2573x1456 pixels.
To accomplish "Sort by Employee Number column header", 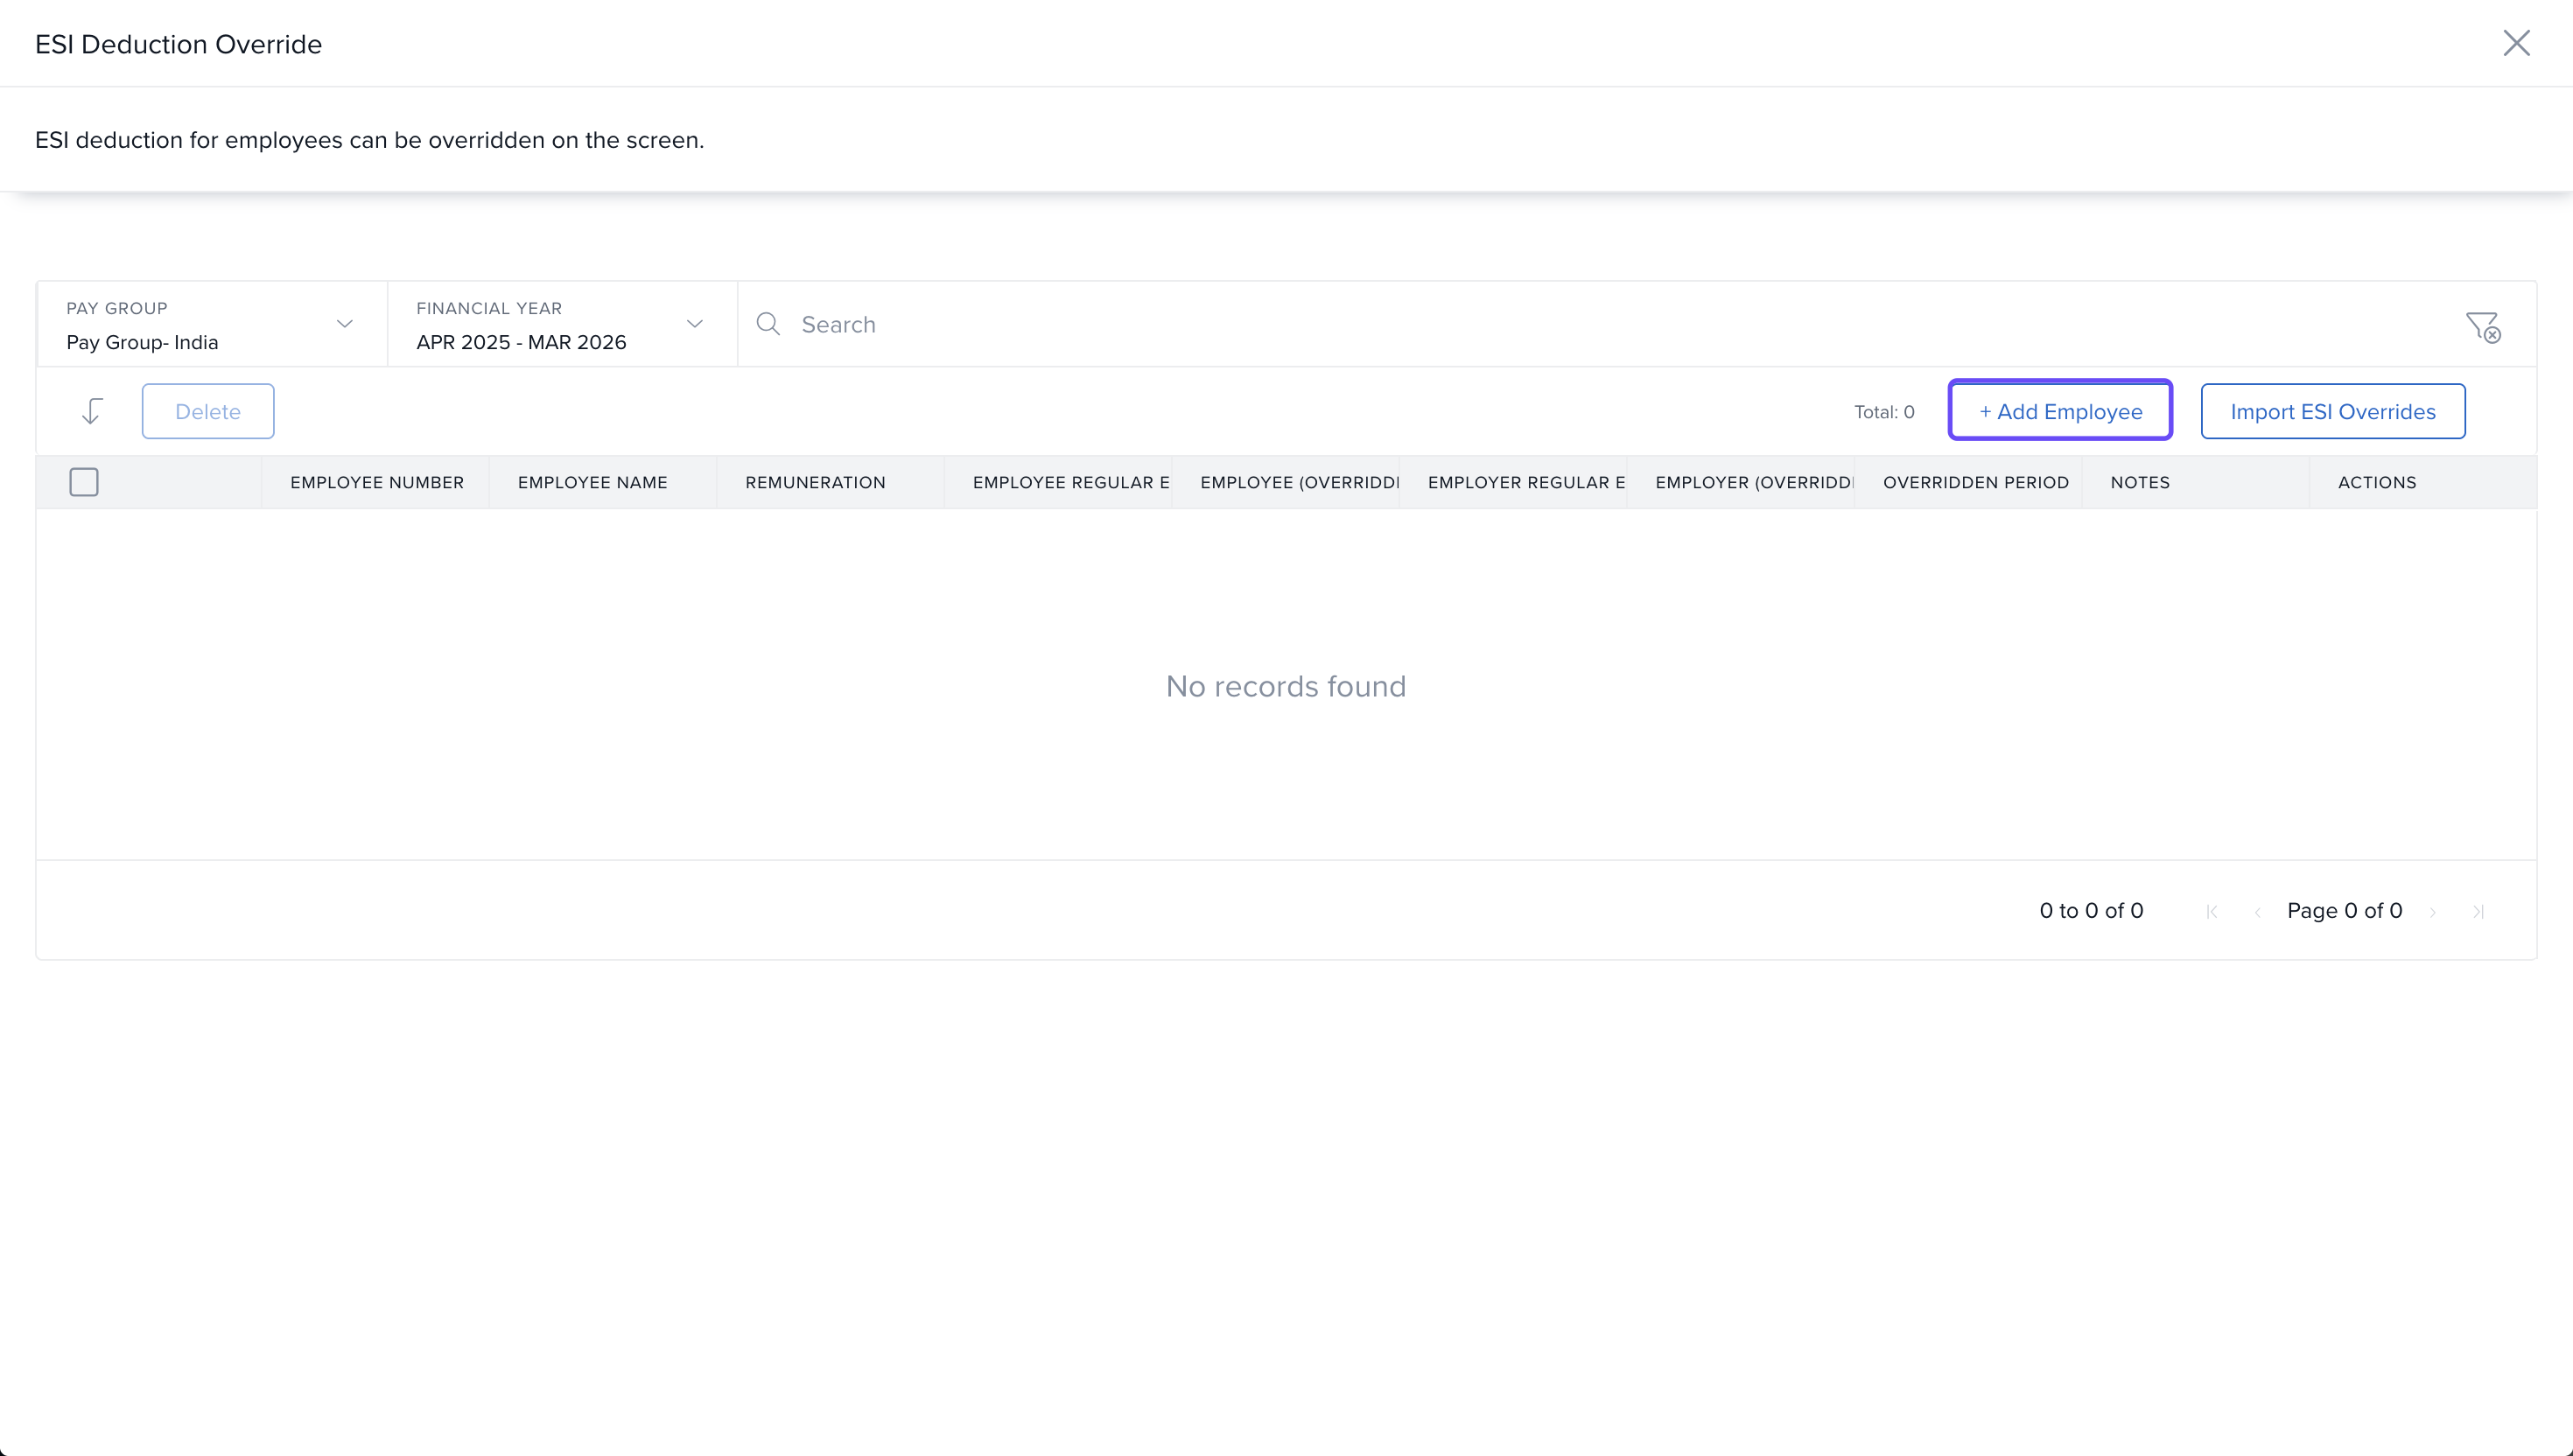I will point(377,482).
